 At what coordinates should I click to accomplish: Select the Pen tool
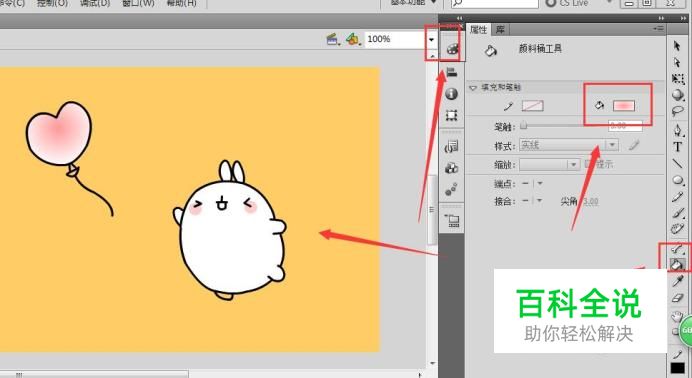click(678, 130)
